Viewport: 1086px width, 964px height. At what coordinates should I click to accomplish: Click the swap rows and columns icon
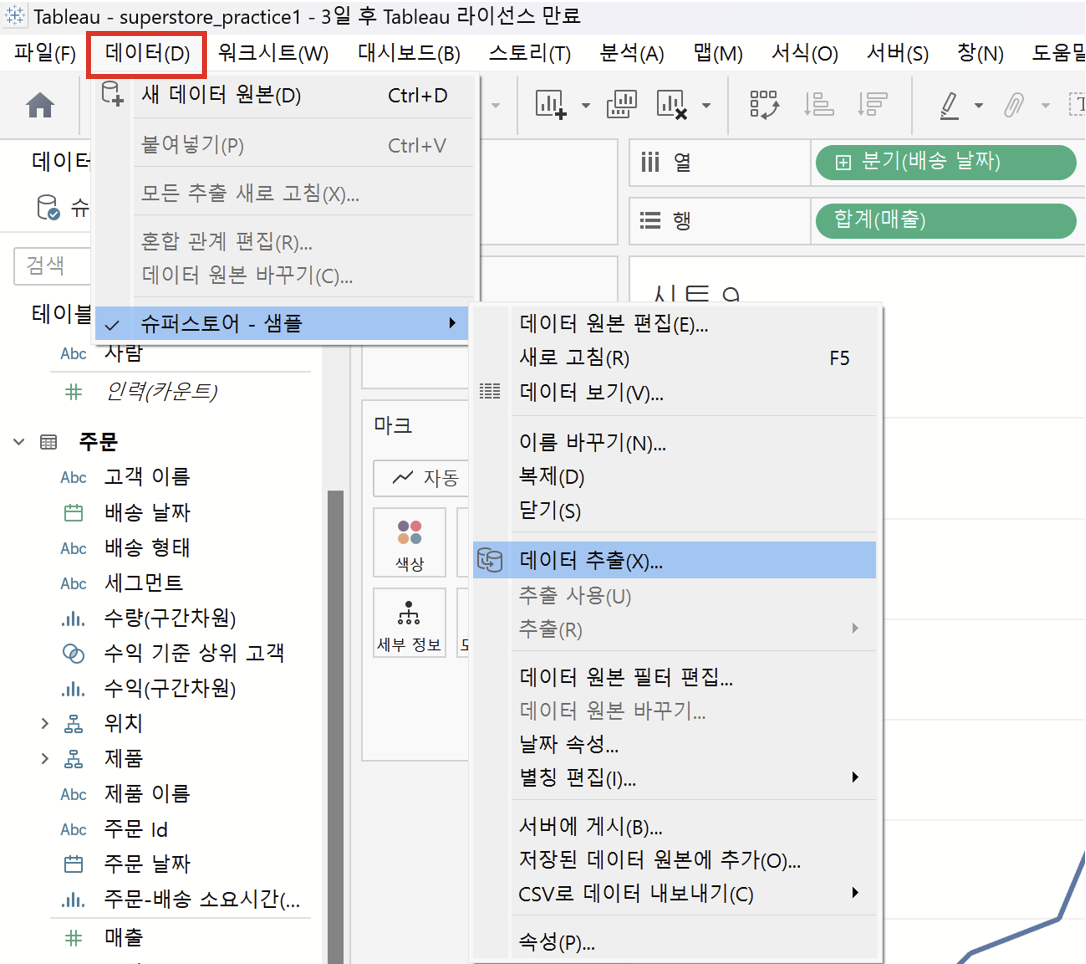[x=764, y=105]
